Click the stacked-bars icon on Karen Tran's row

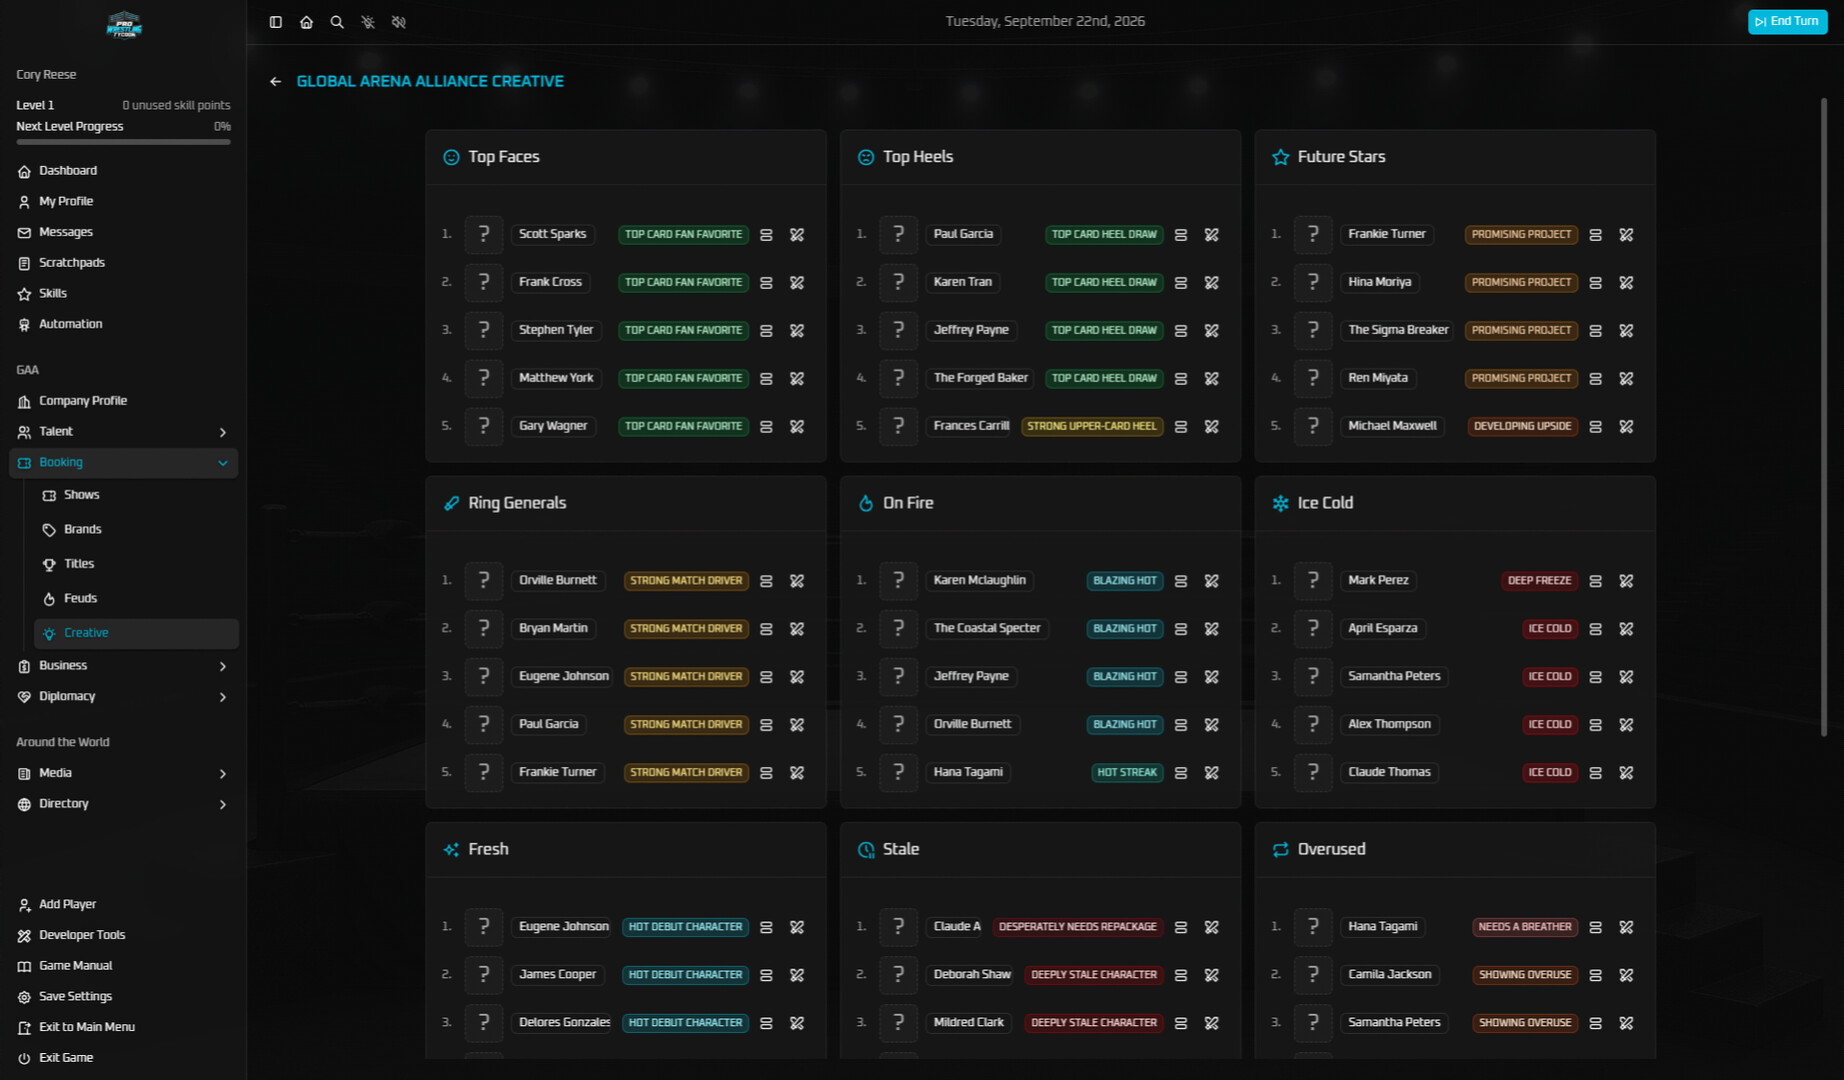[1181, 283]
